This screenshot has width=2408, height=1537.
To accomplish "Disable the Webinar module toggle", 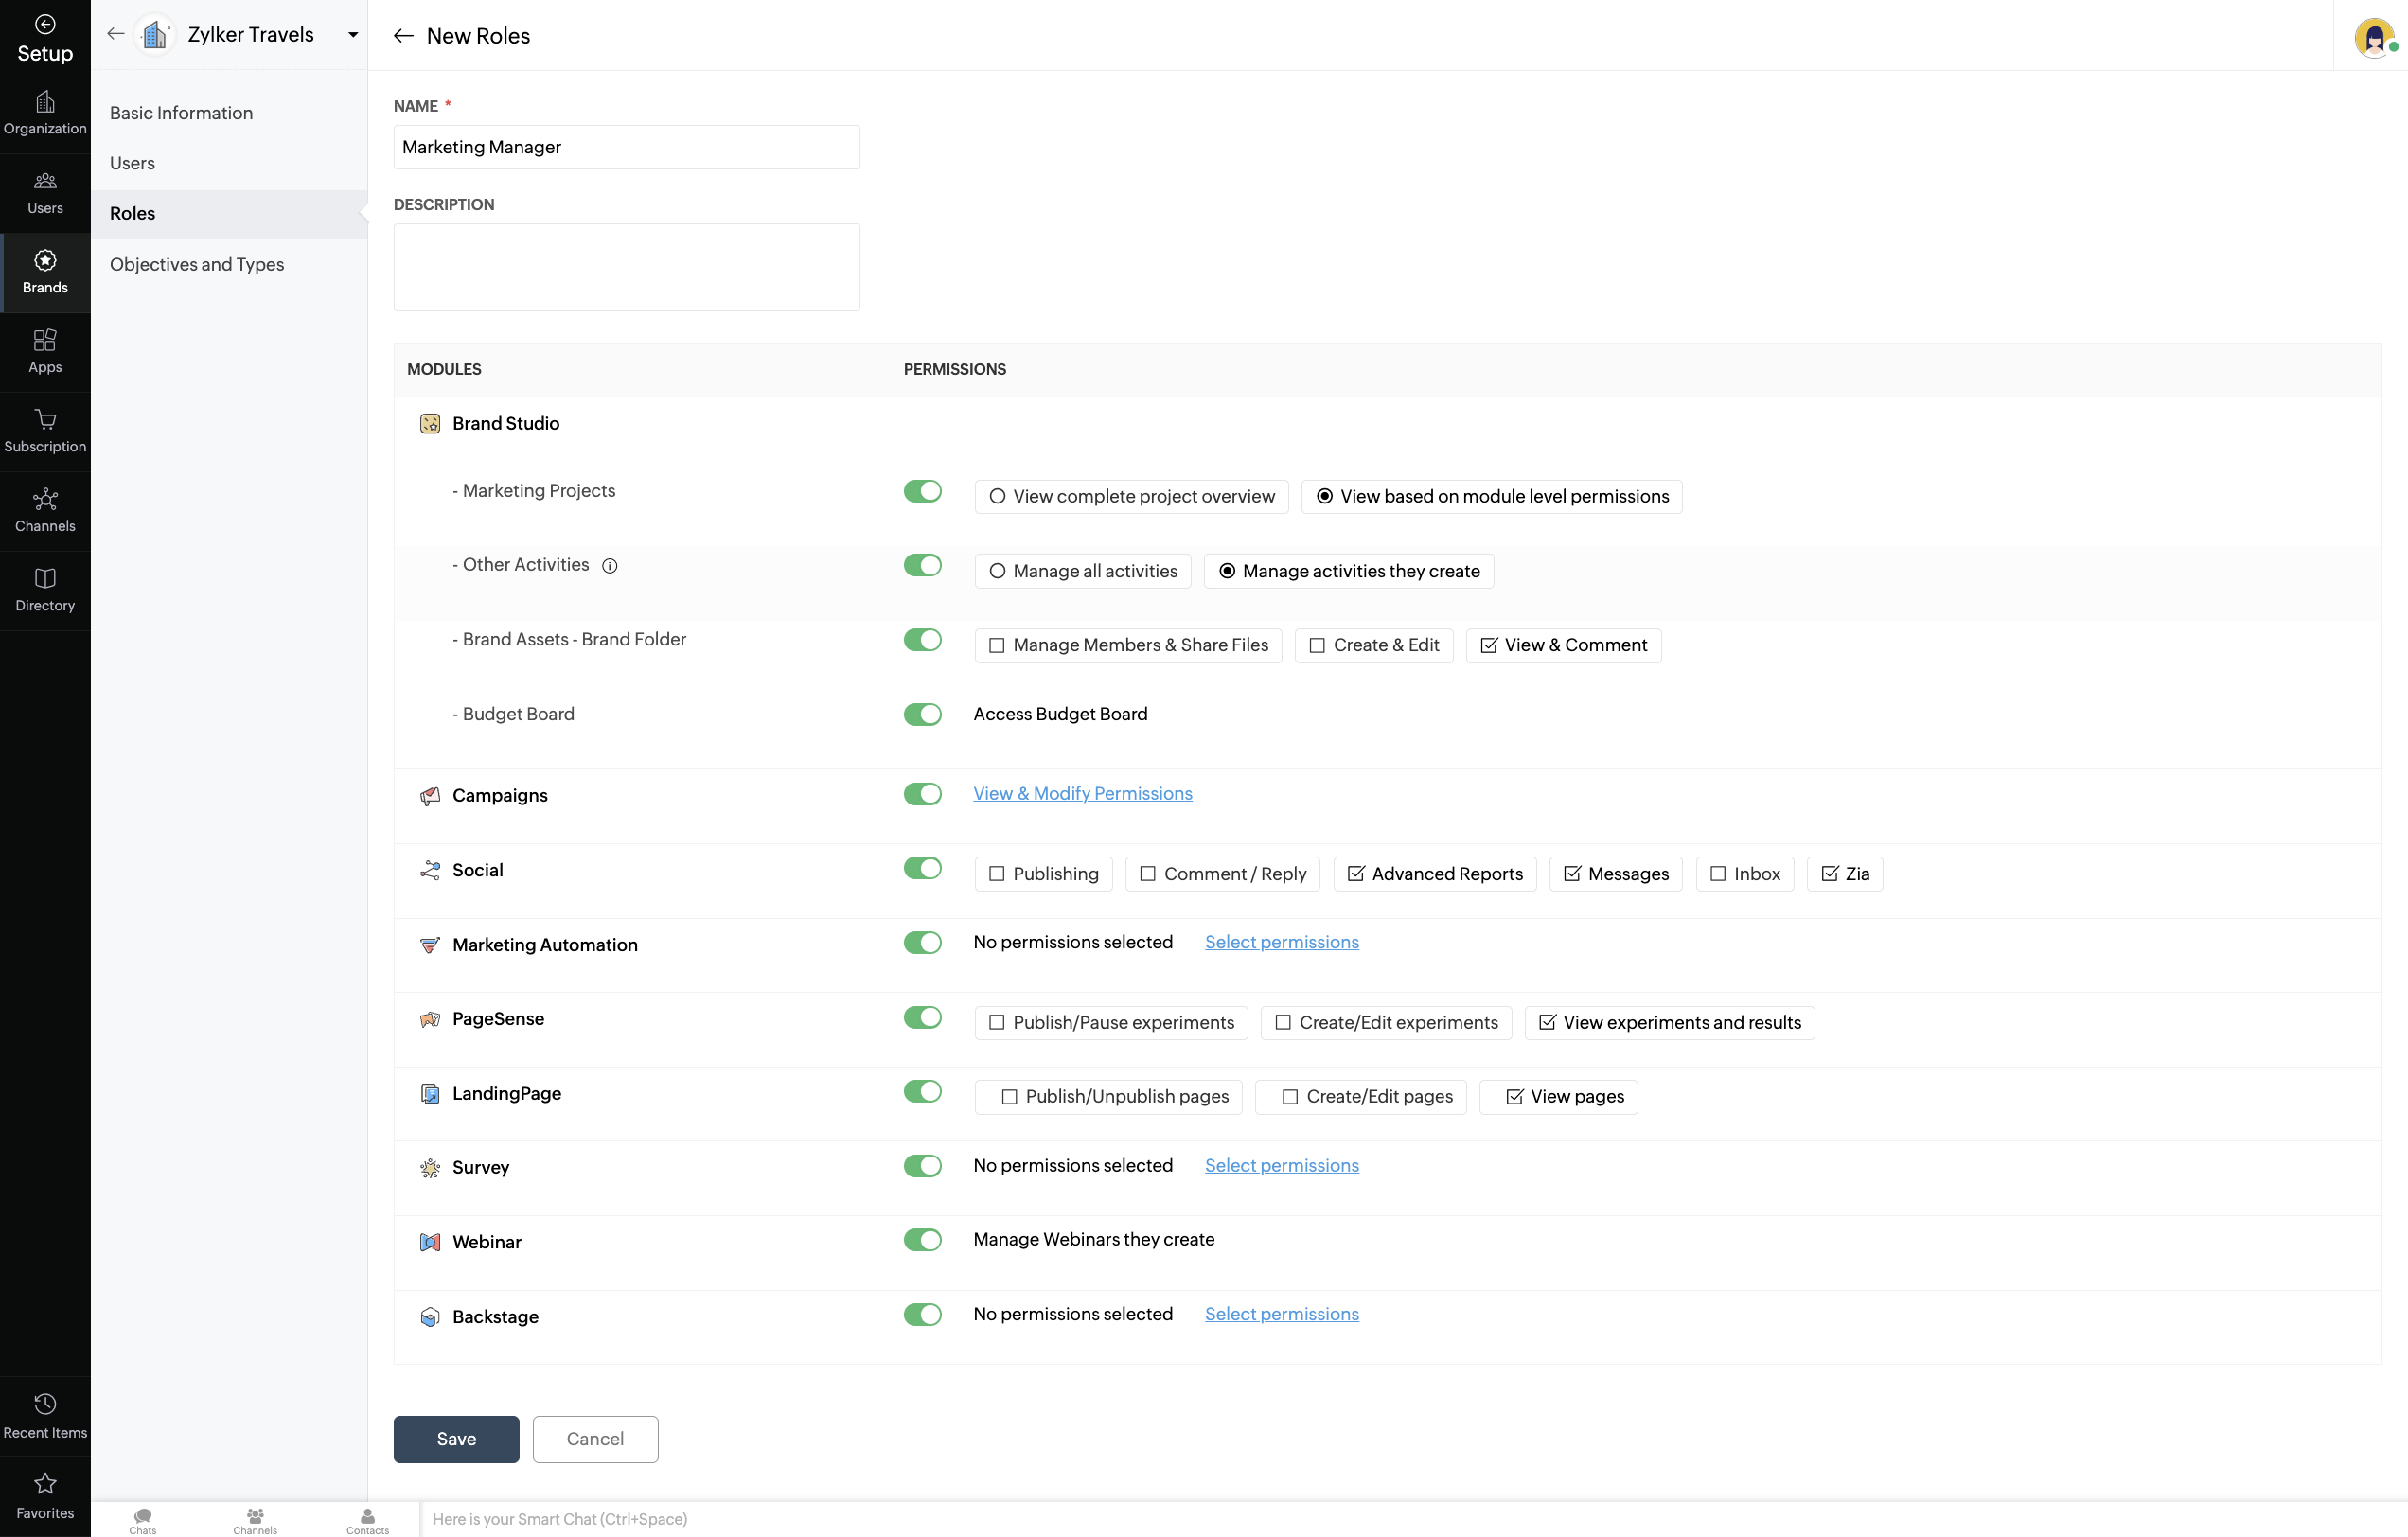I will coord(922,1240).
